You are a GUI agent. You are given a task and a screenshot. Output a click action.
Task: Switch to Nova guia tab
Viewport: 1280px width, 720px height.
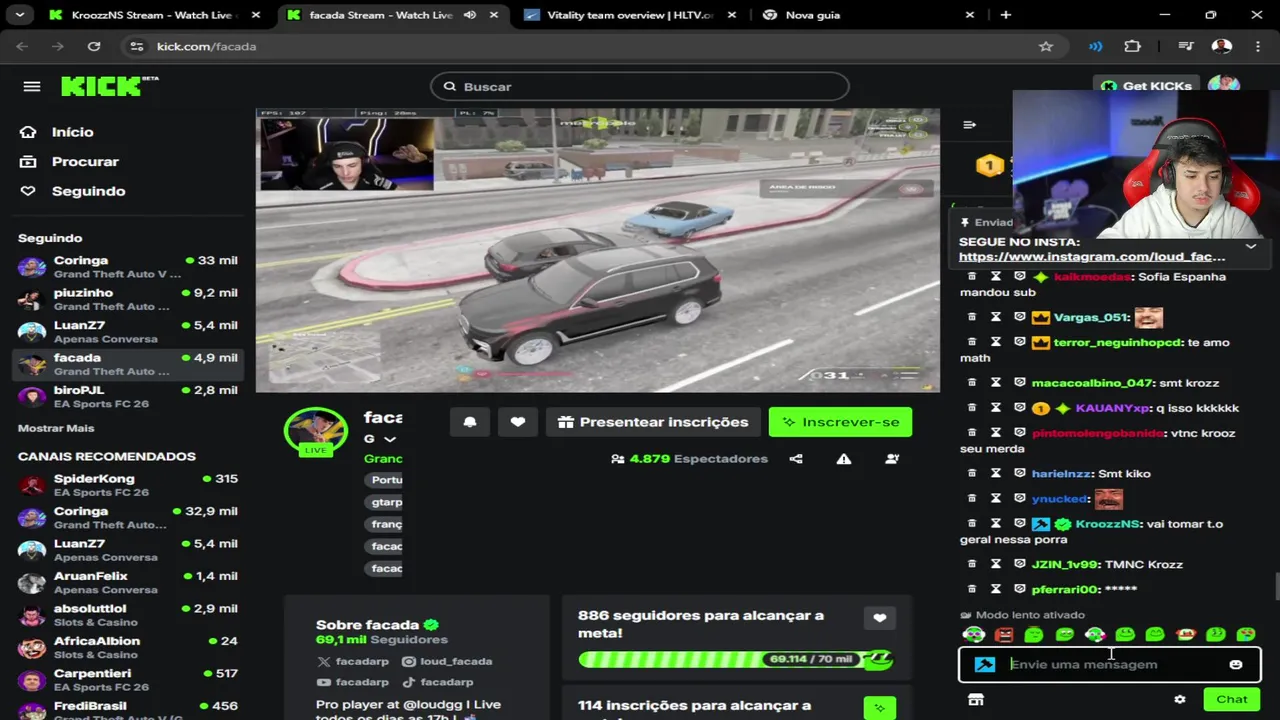[868, 15]
